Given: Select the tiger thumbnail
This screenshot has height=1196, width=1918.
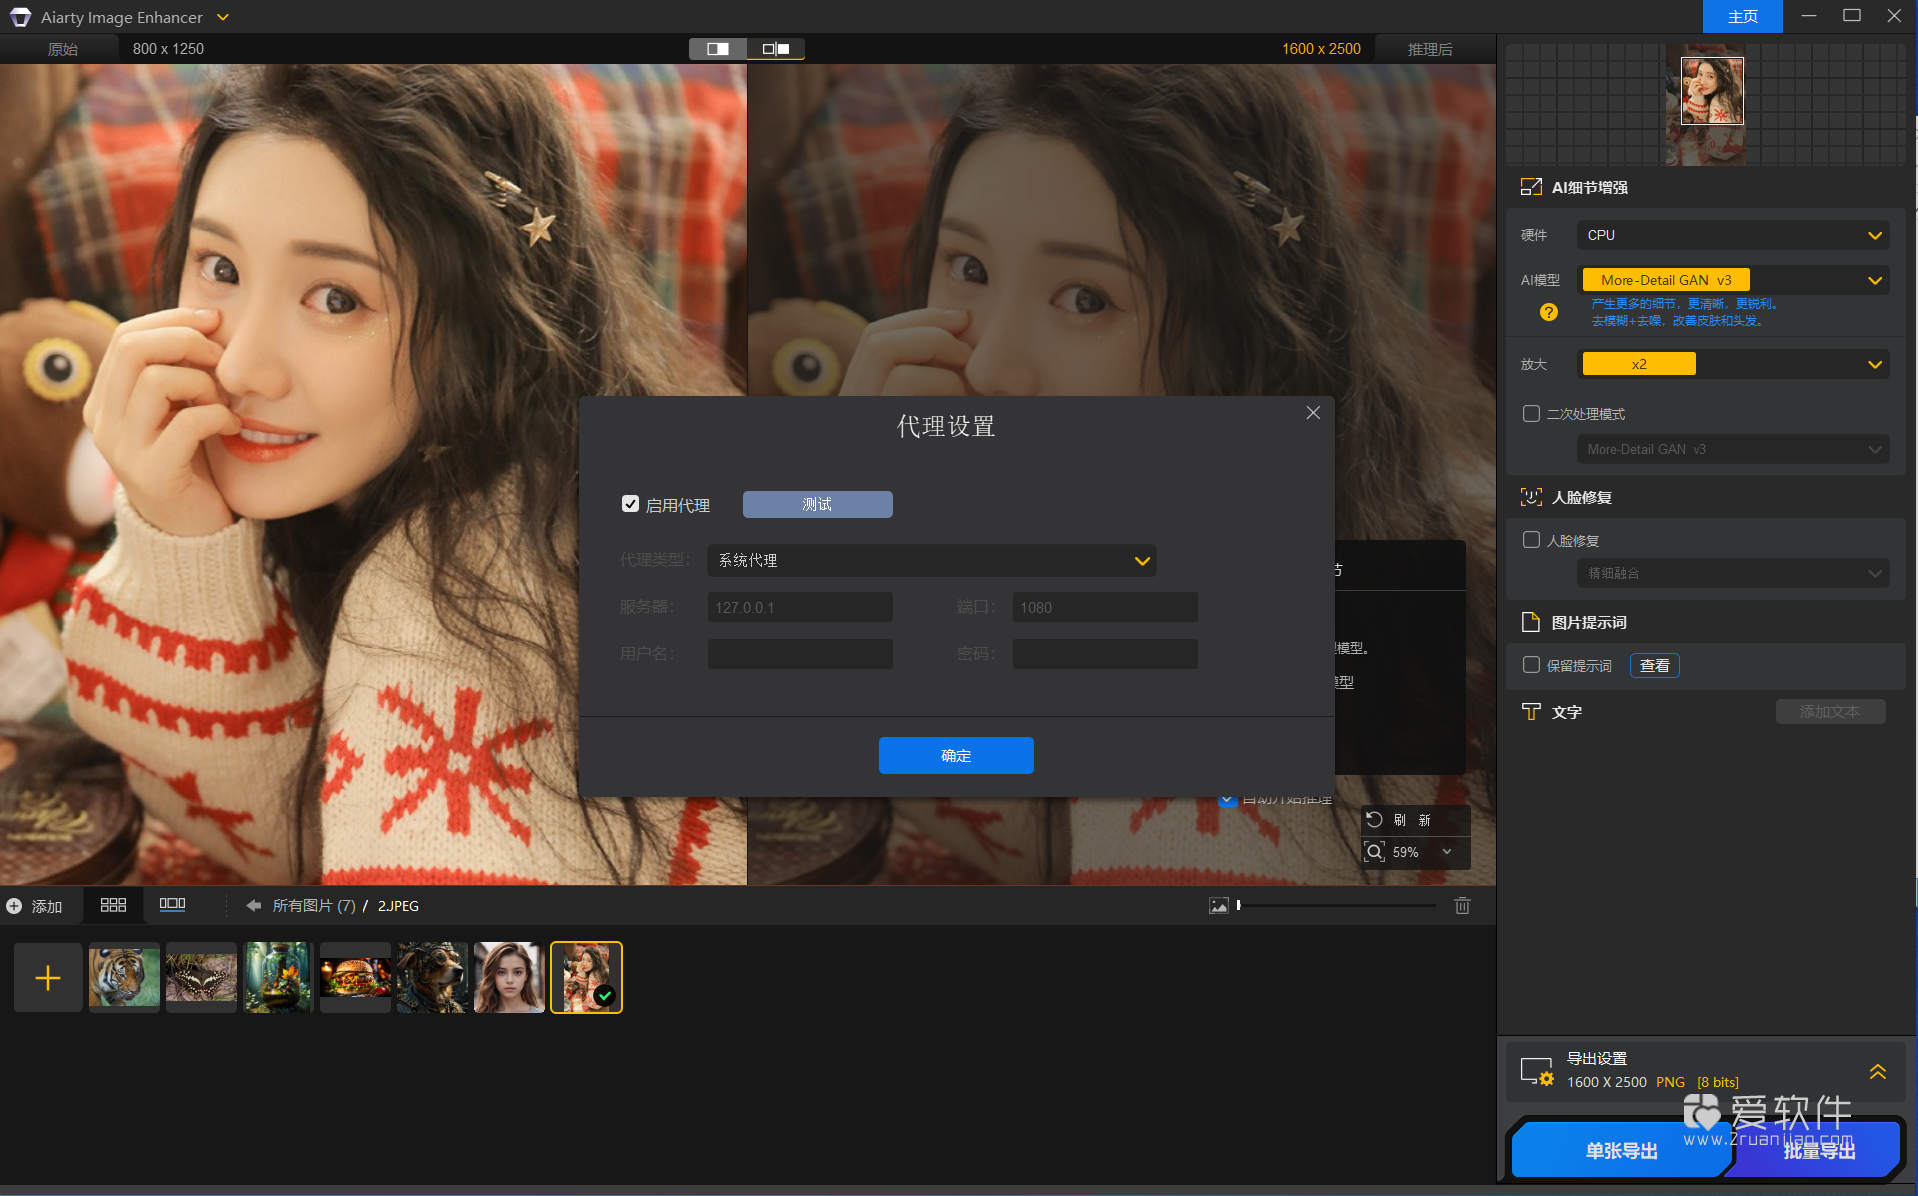Looking at the screenshot, I should click(x=124, y=978).
